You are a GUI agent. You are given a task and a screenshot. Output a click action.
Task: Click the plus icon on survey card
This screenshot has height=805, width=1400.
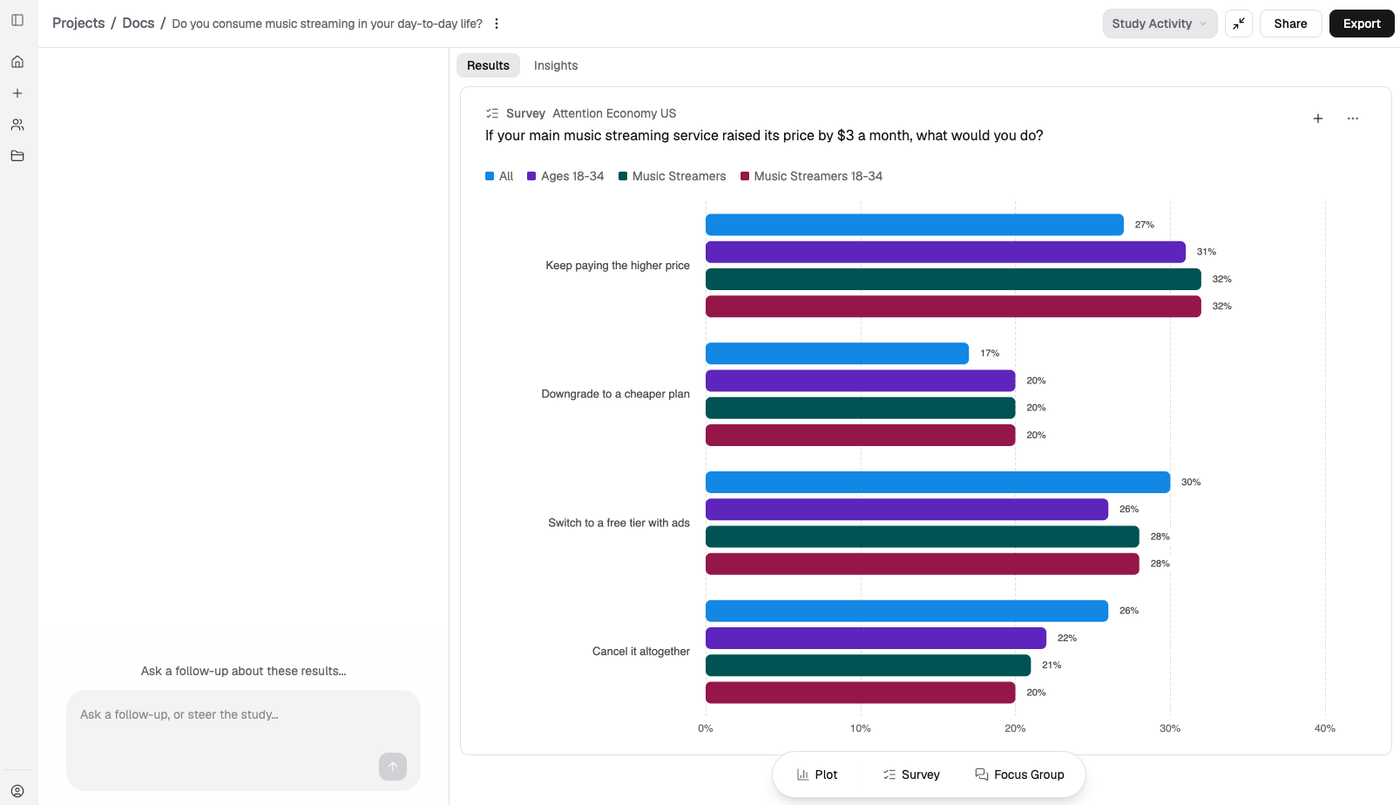(x=1318, y=119)
